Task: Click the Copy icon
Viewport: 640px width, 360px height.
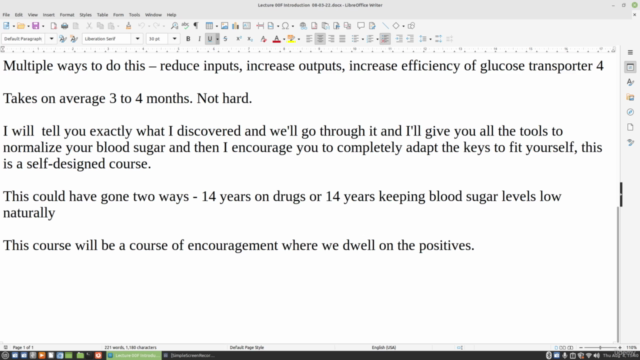Action: coord(100,26)
